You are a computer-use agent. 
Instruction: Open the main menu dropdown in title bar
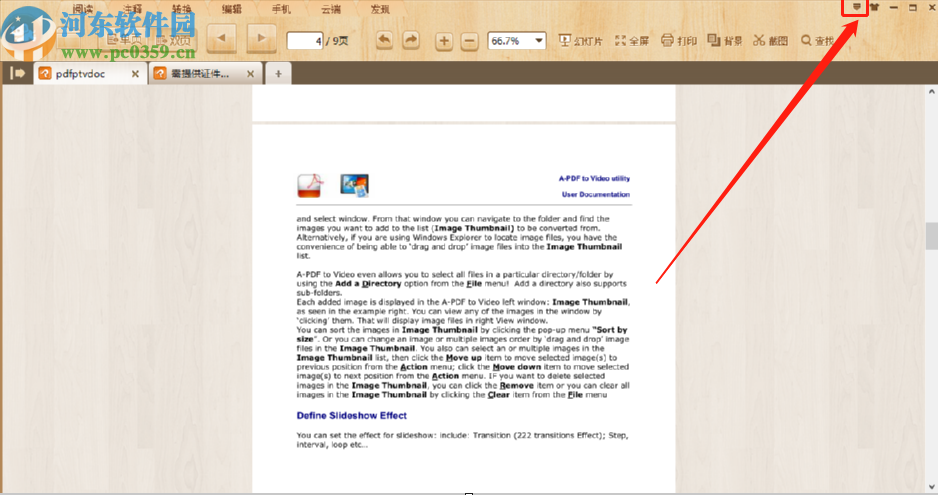[x=856, y=8]
